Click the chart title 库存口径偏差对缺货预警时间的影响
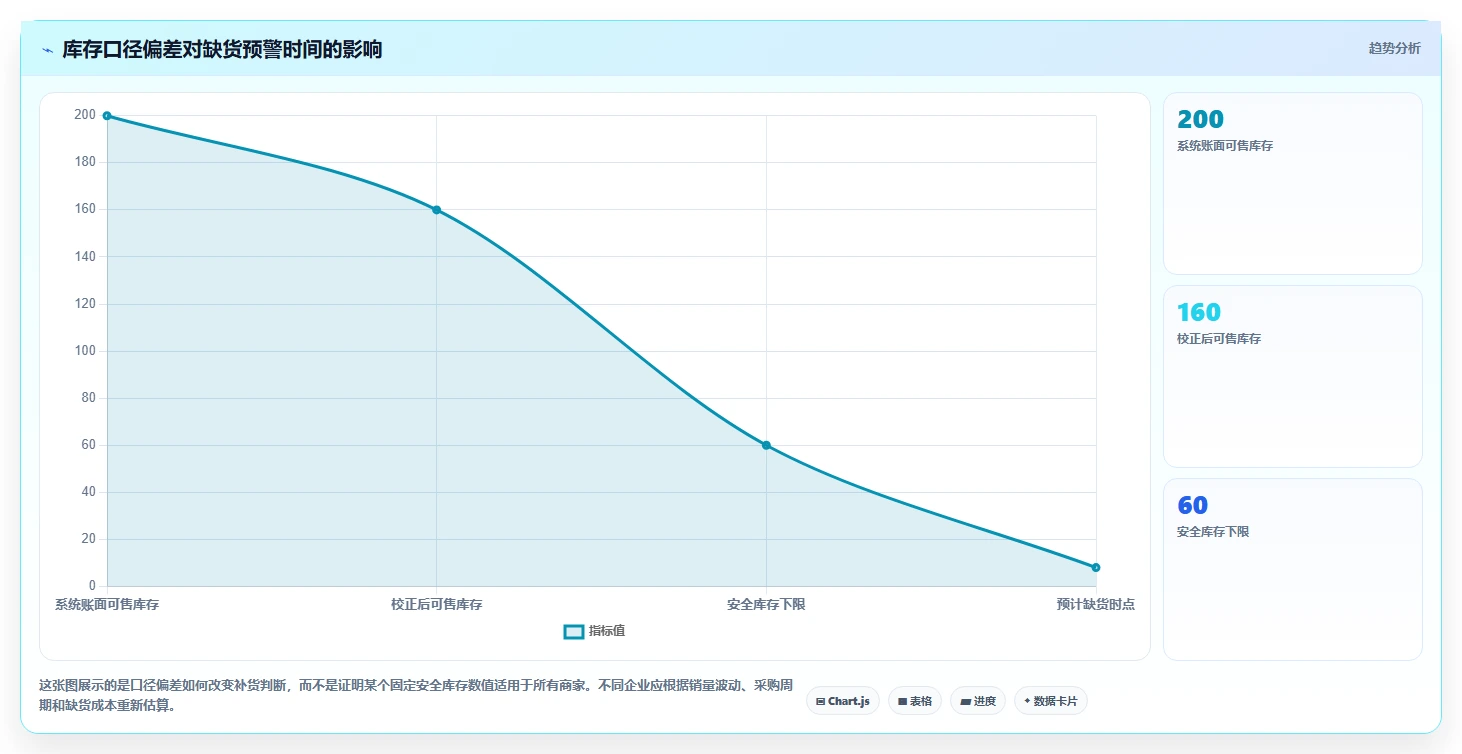The width and height of the screenshot is (1462, 754). coord(222,50)
